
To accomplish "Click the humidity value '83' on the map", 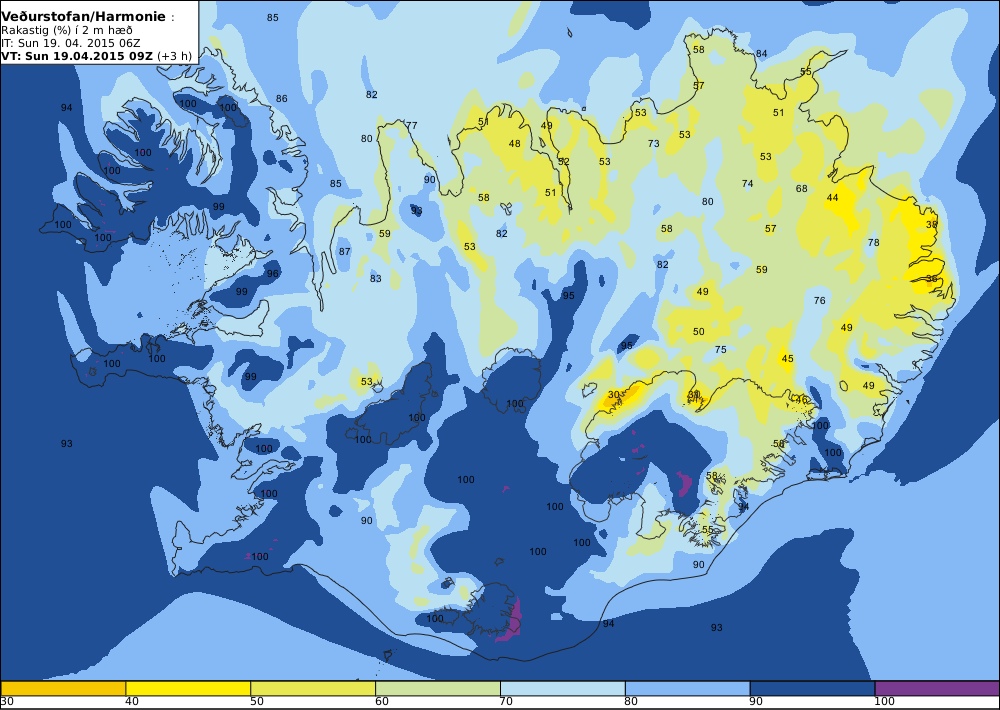I will coord(376,279).
